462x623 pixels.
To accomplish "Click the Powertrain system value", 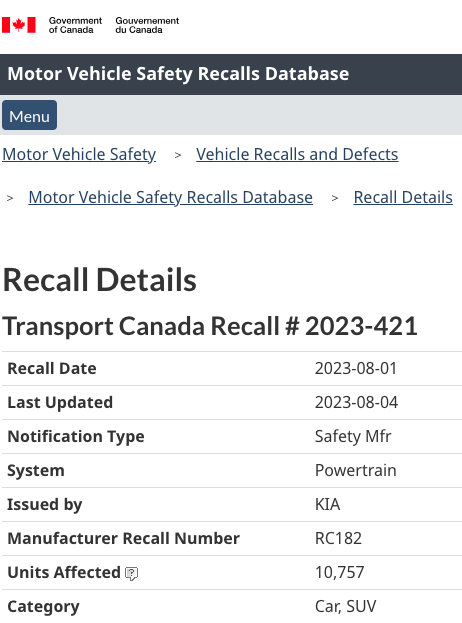I will [x=356, y=470].
